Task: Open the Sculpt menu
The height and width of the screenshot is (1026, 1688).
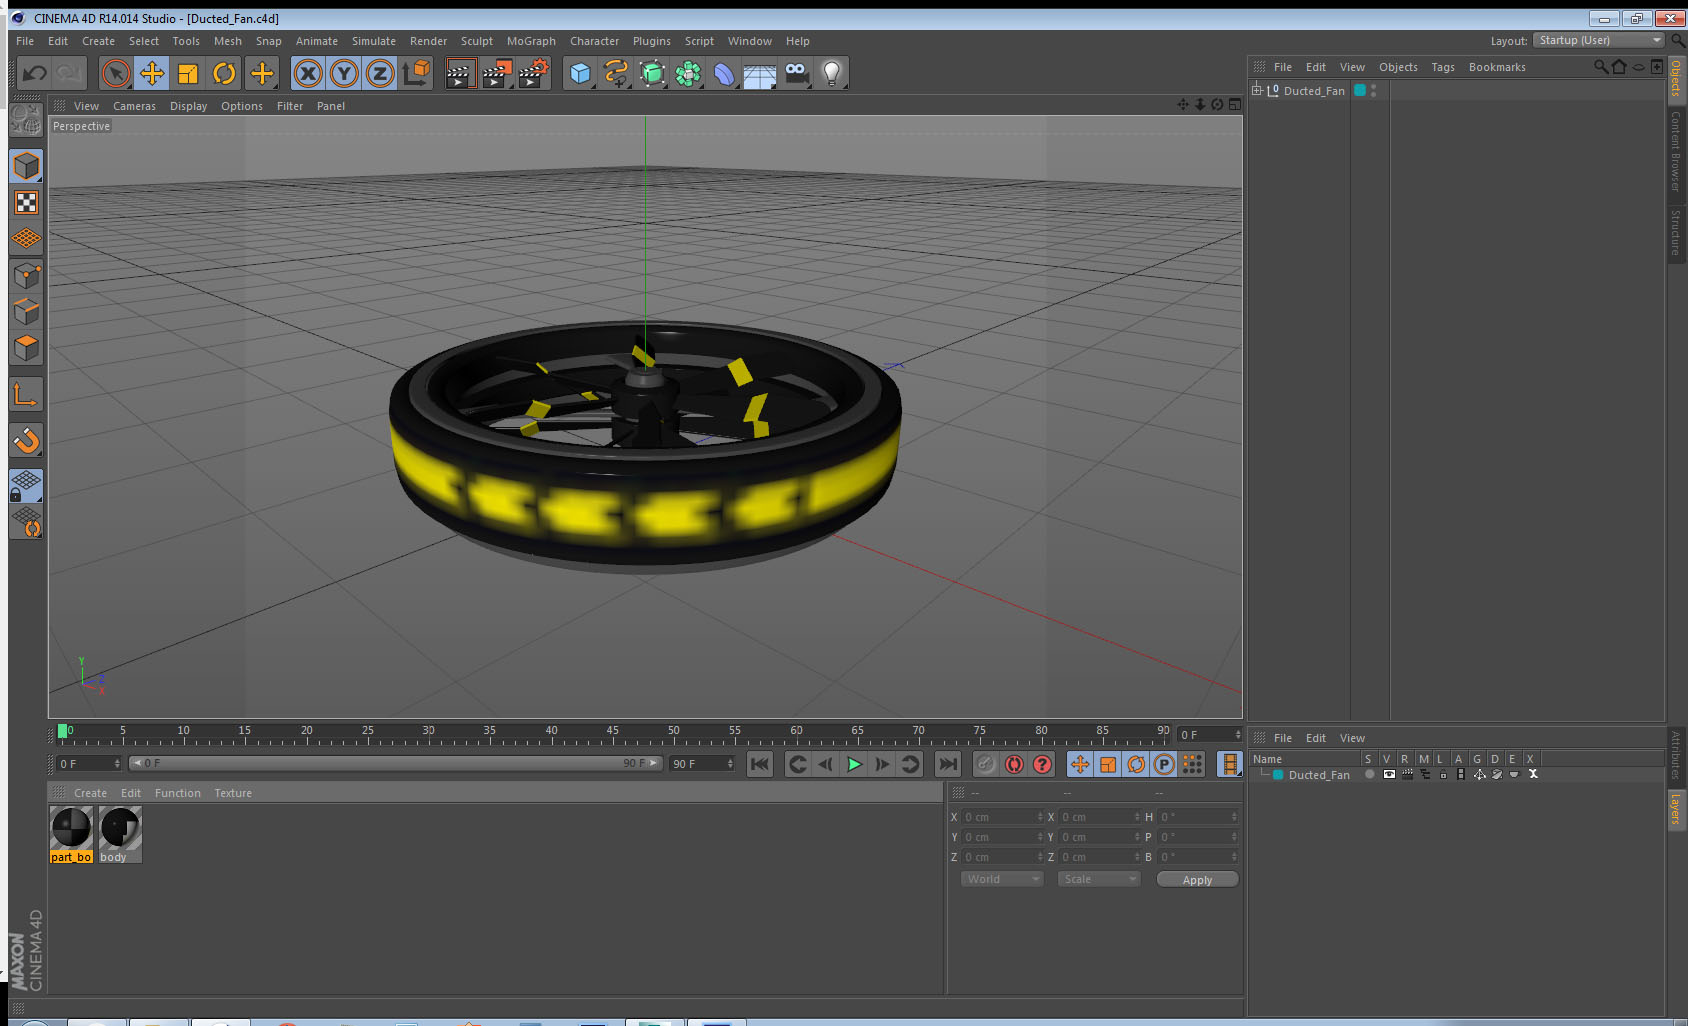Action: coord(477,41)
